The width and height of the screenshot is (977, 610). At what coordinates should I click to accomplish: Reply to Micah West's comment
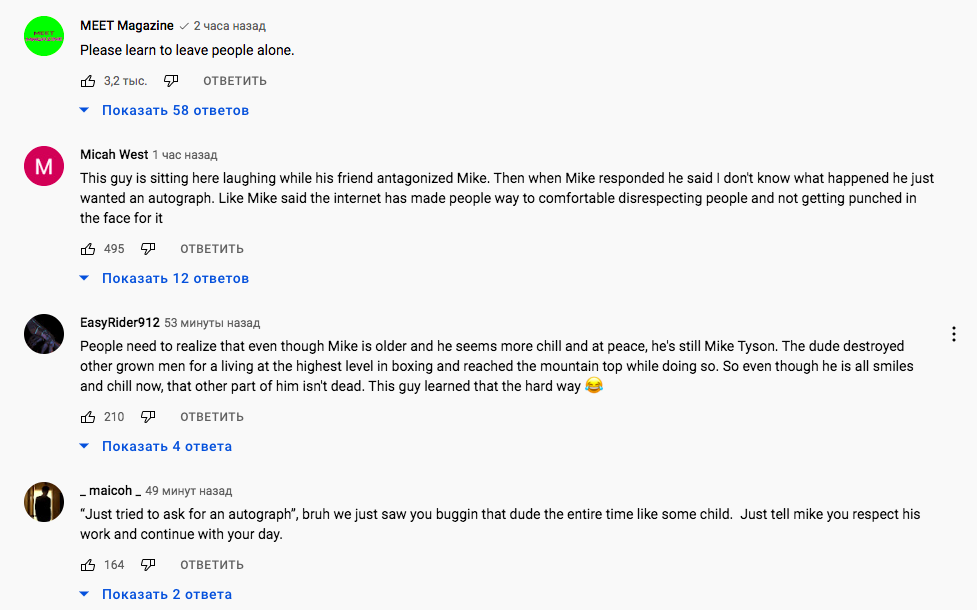pos(212,249)
